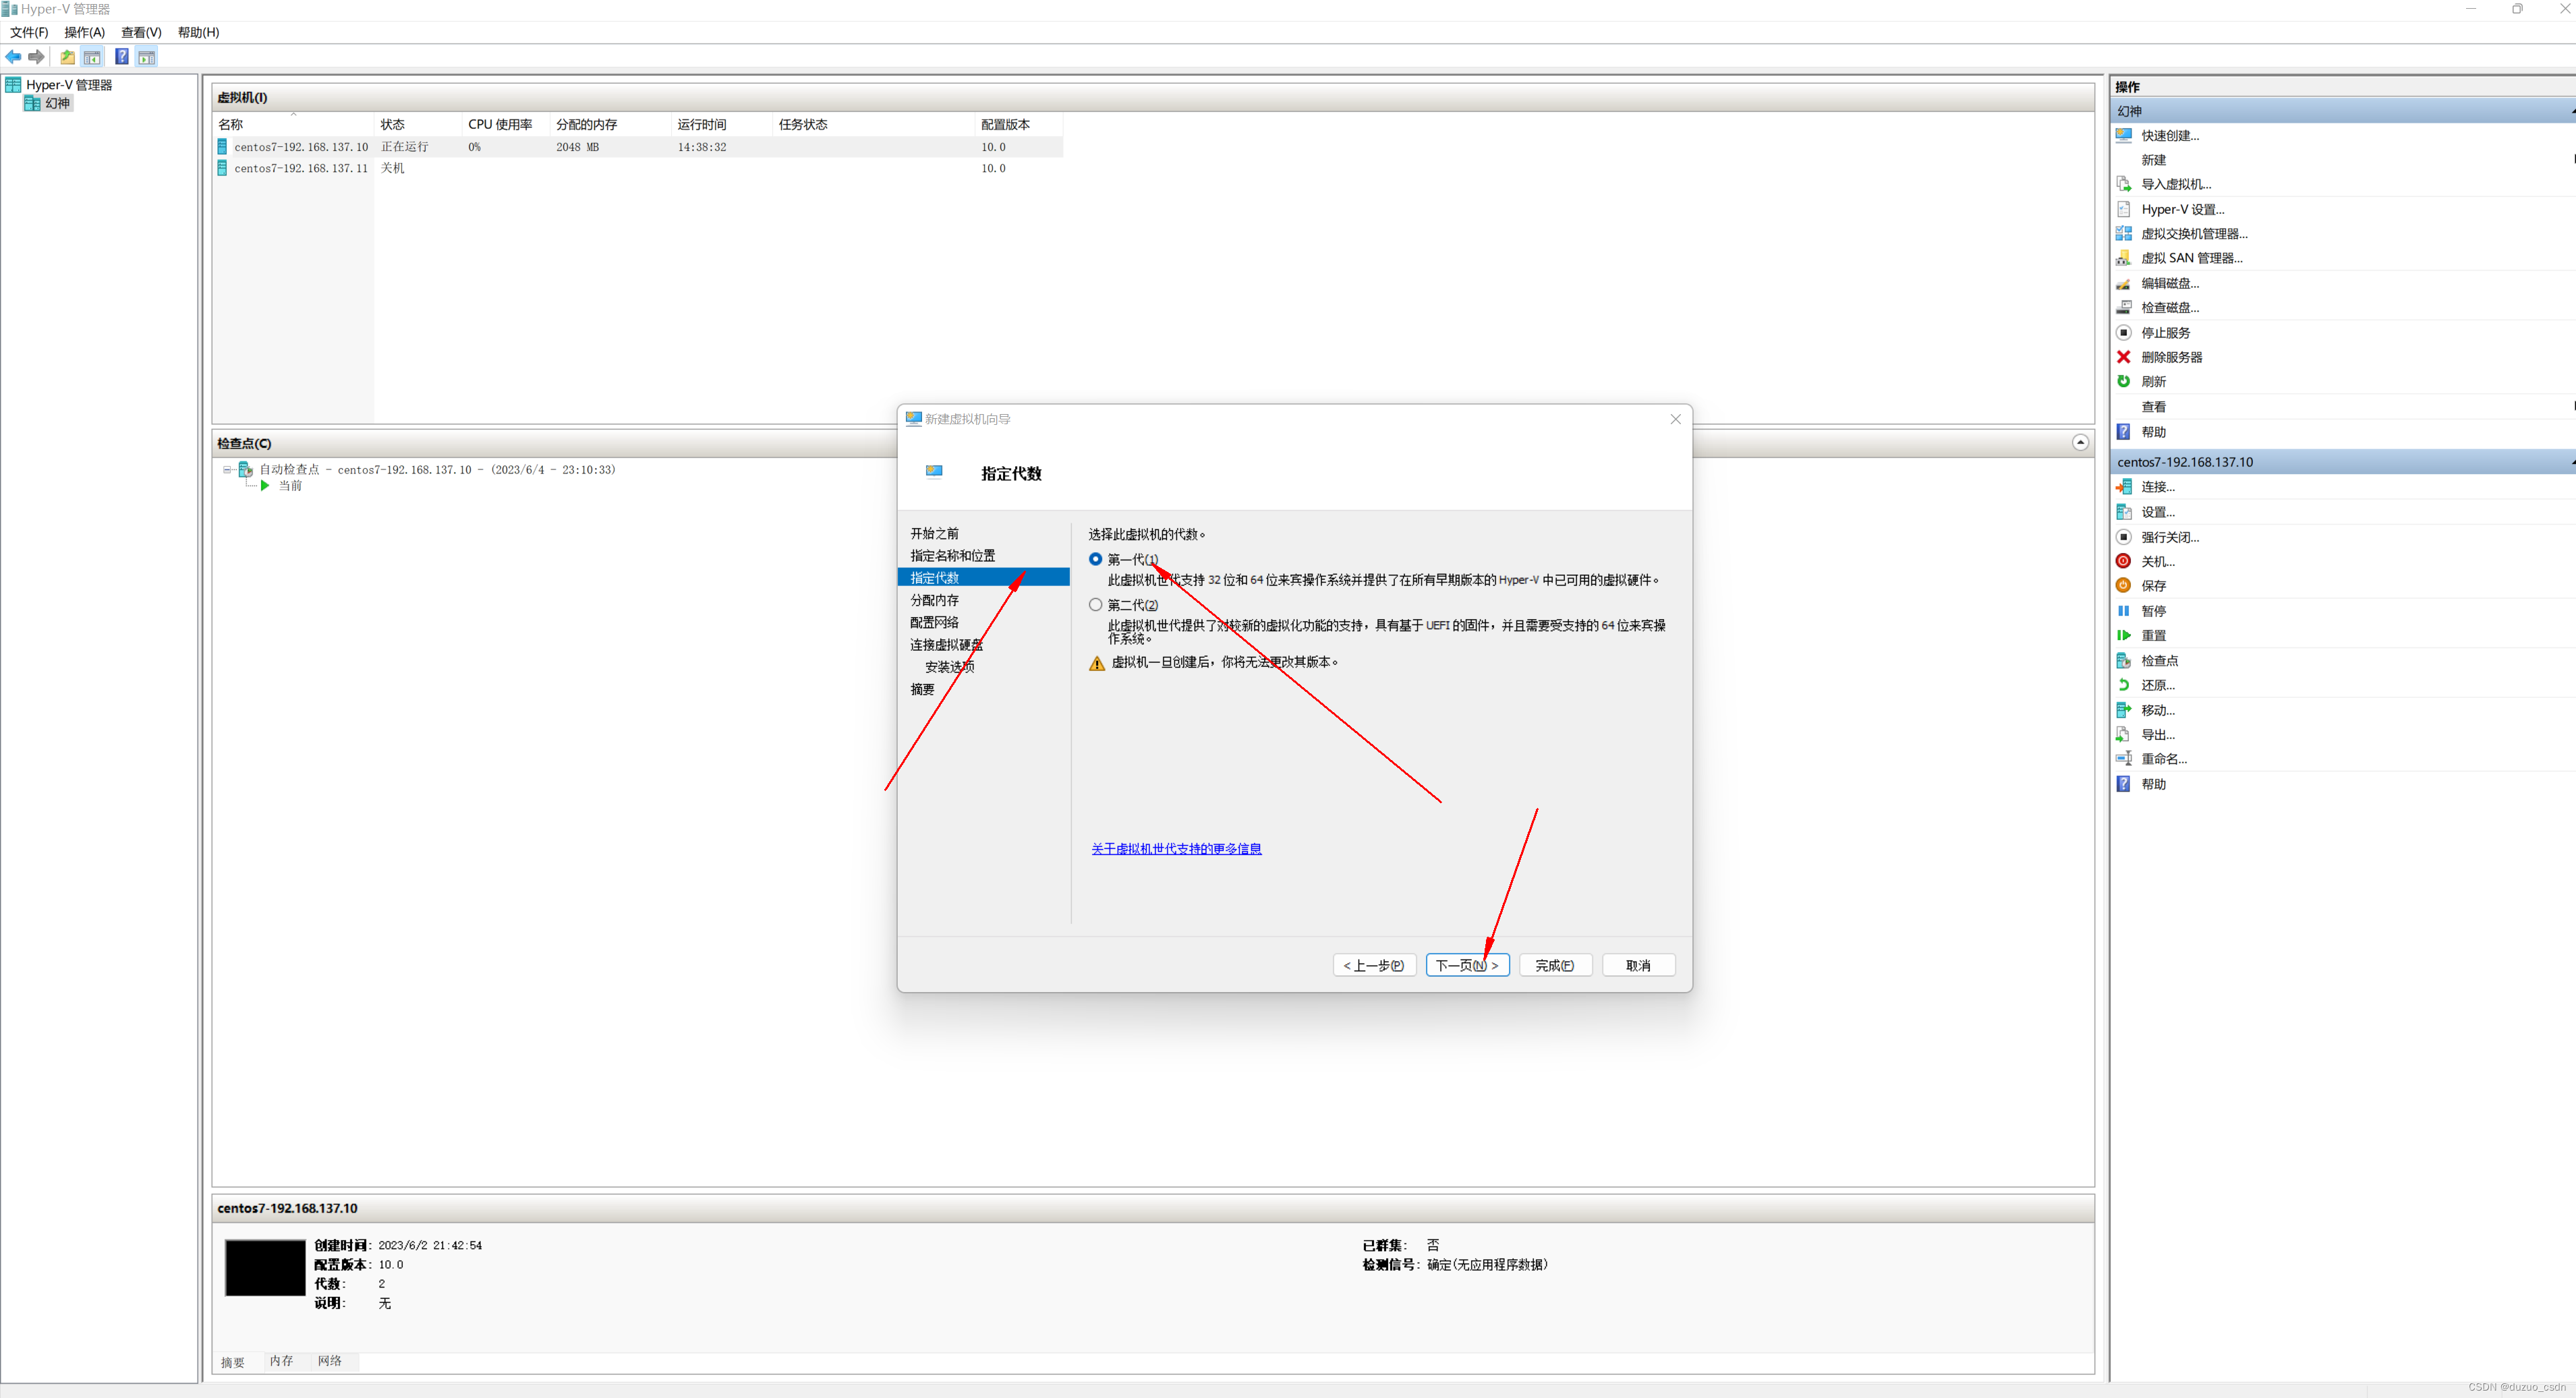Select Generation 1 (第一代) radio button
This screenshot has height=1398, width=2576.
[1096, 559]
